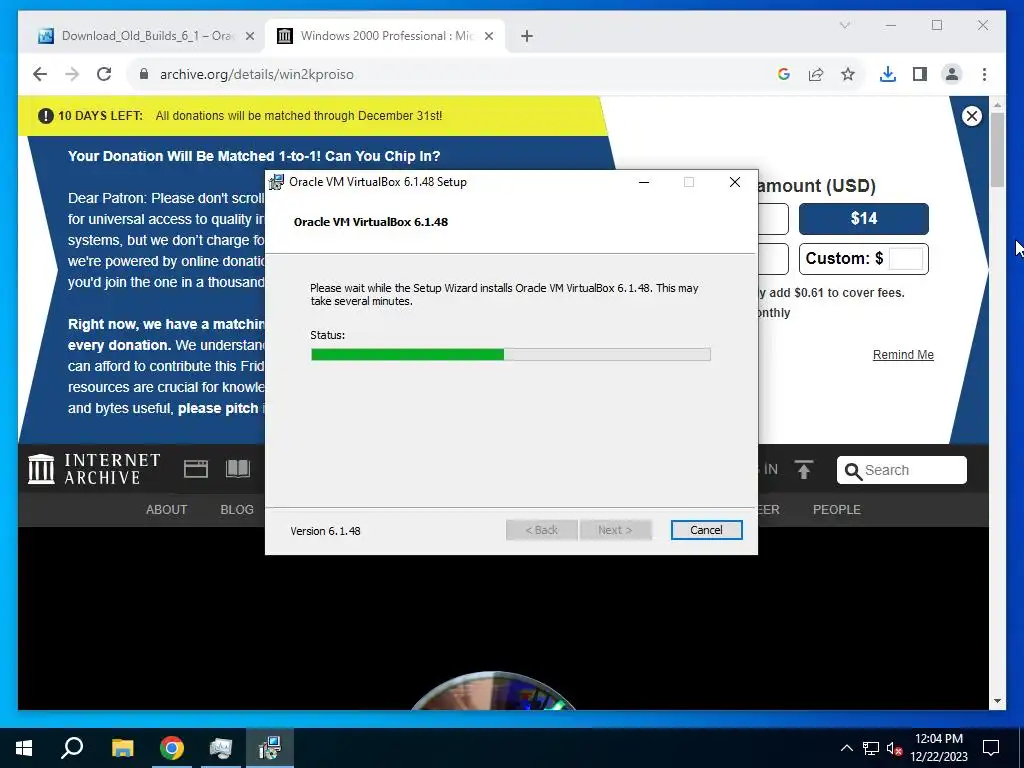Toggle Chrome side panel
The width and height of the screenshot is (1024, 768).
pos(920,74)
